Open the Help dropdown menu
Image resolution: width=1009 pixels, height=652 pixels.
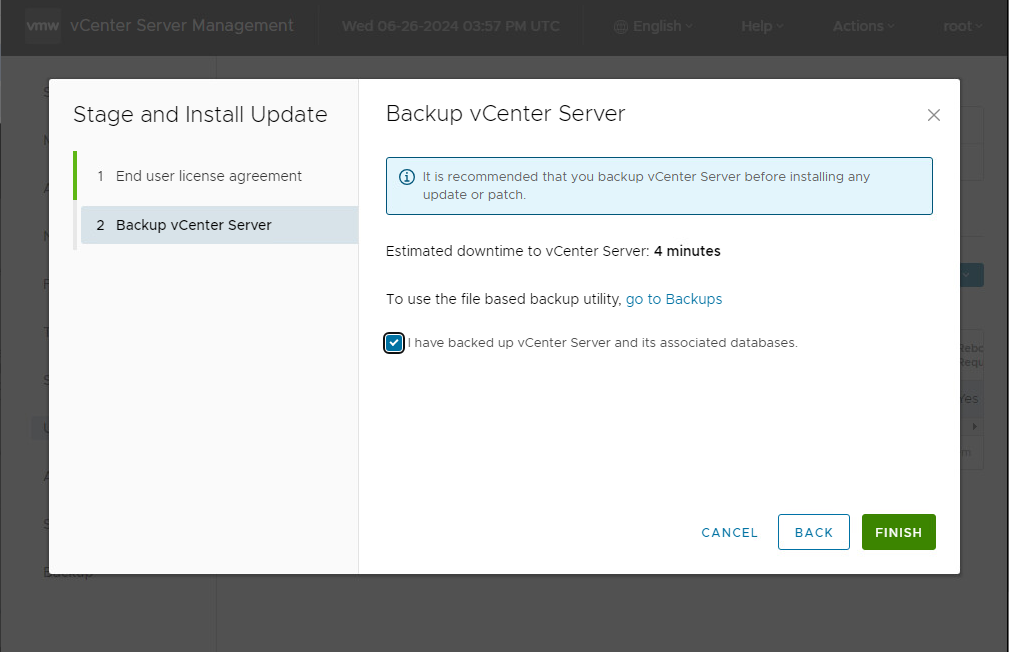coord(762,26)
